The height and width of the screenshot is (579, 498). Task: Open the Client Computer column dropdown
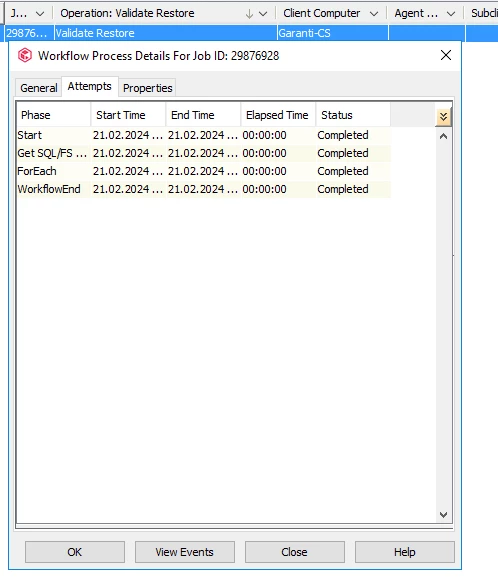click(374, 14)
